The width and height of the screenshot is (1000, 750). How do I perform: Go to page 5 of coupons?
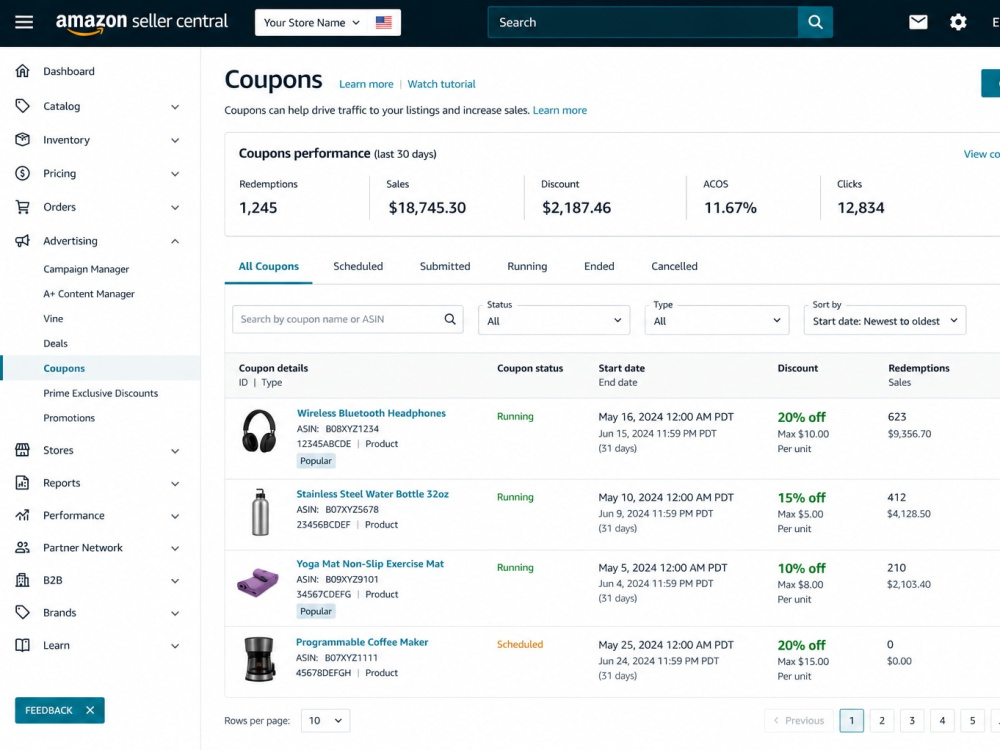pos(972,721)
